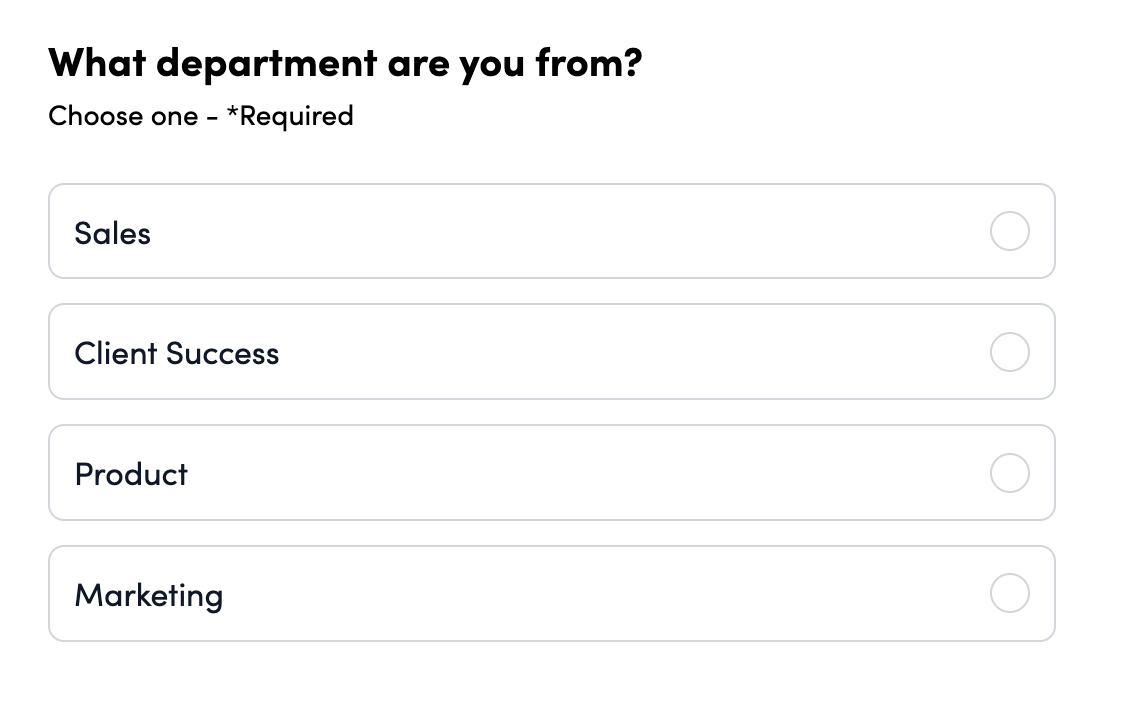This screenshot has height=728, width=1136.
Task: Click the word 'Required' in the subtitle
Action: coord(296,116)
